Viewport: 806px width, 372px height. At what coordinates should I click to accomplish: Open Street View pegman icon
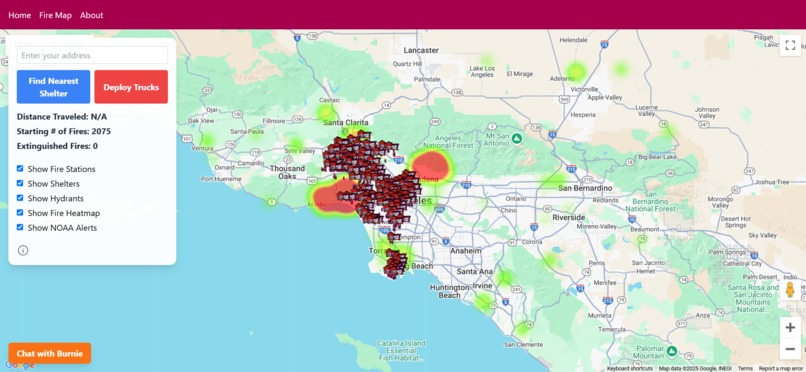pos(790,290)
